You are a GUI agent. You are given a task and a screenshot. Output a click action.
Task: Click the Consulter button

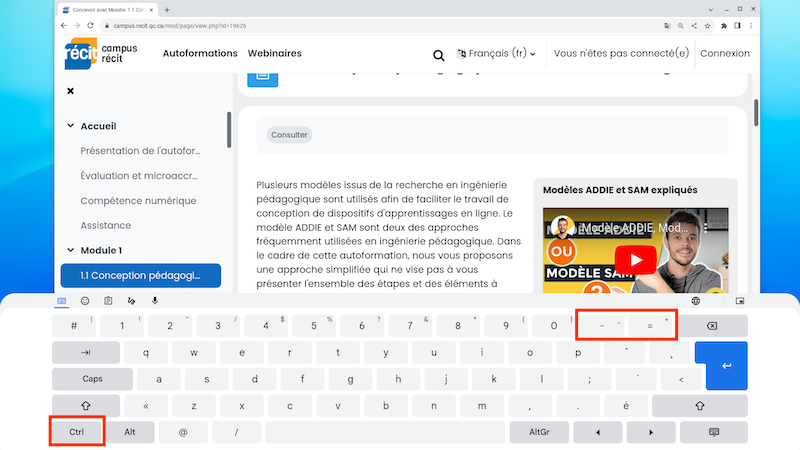[x=289, y=134]
